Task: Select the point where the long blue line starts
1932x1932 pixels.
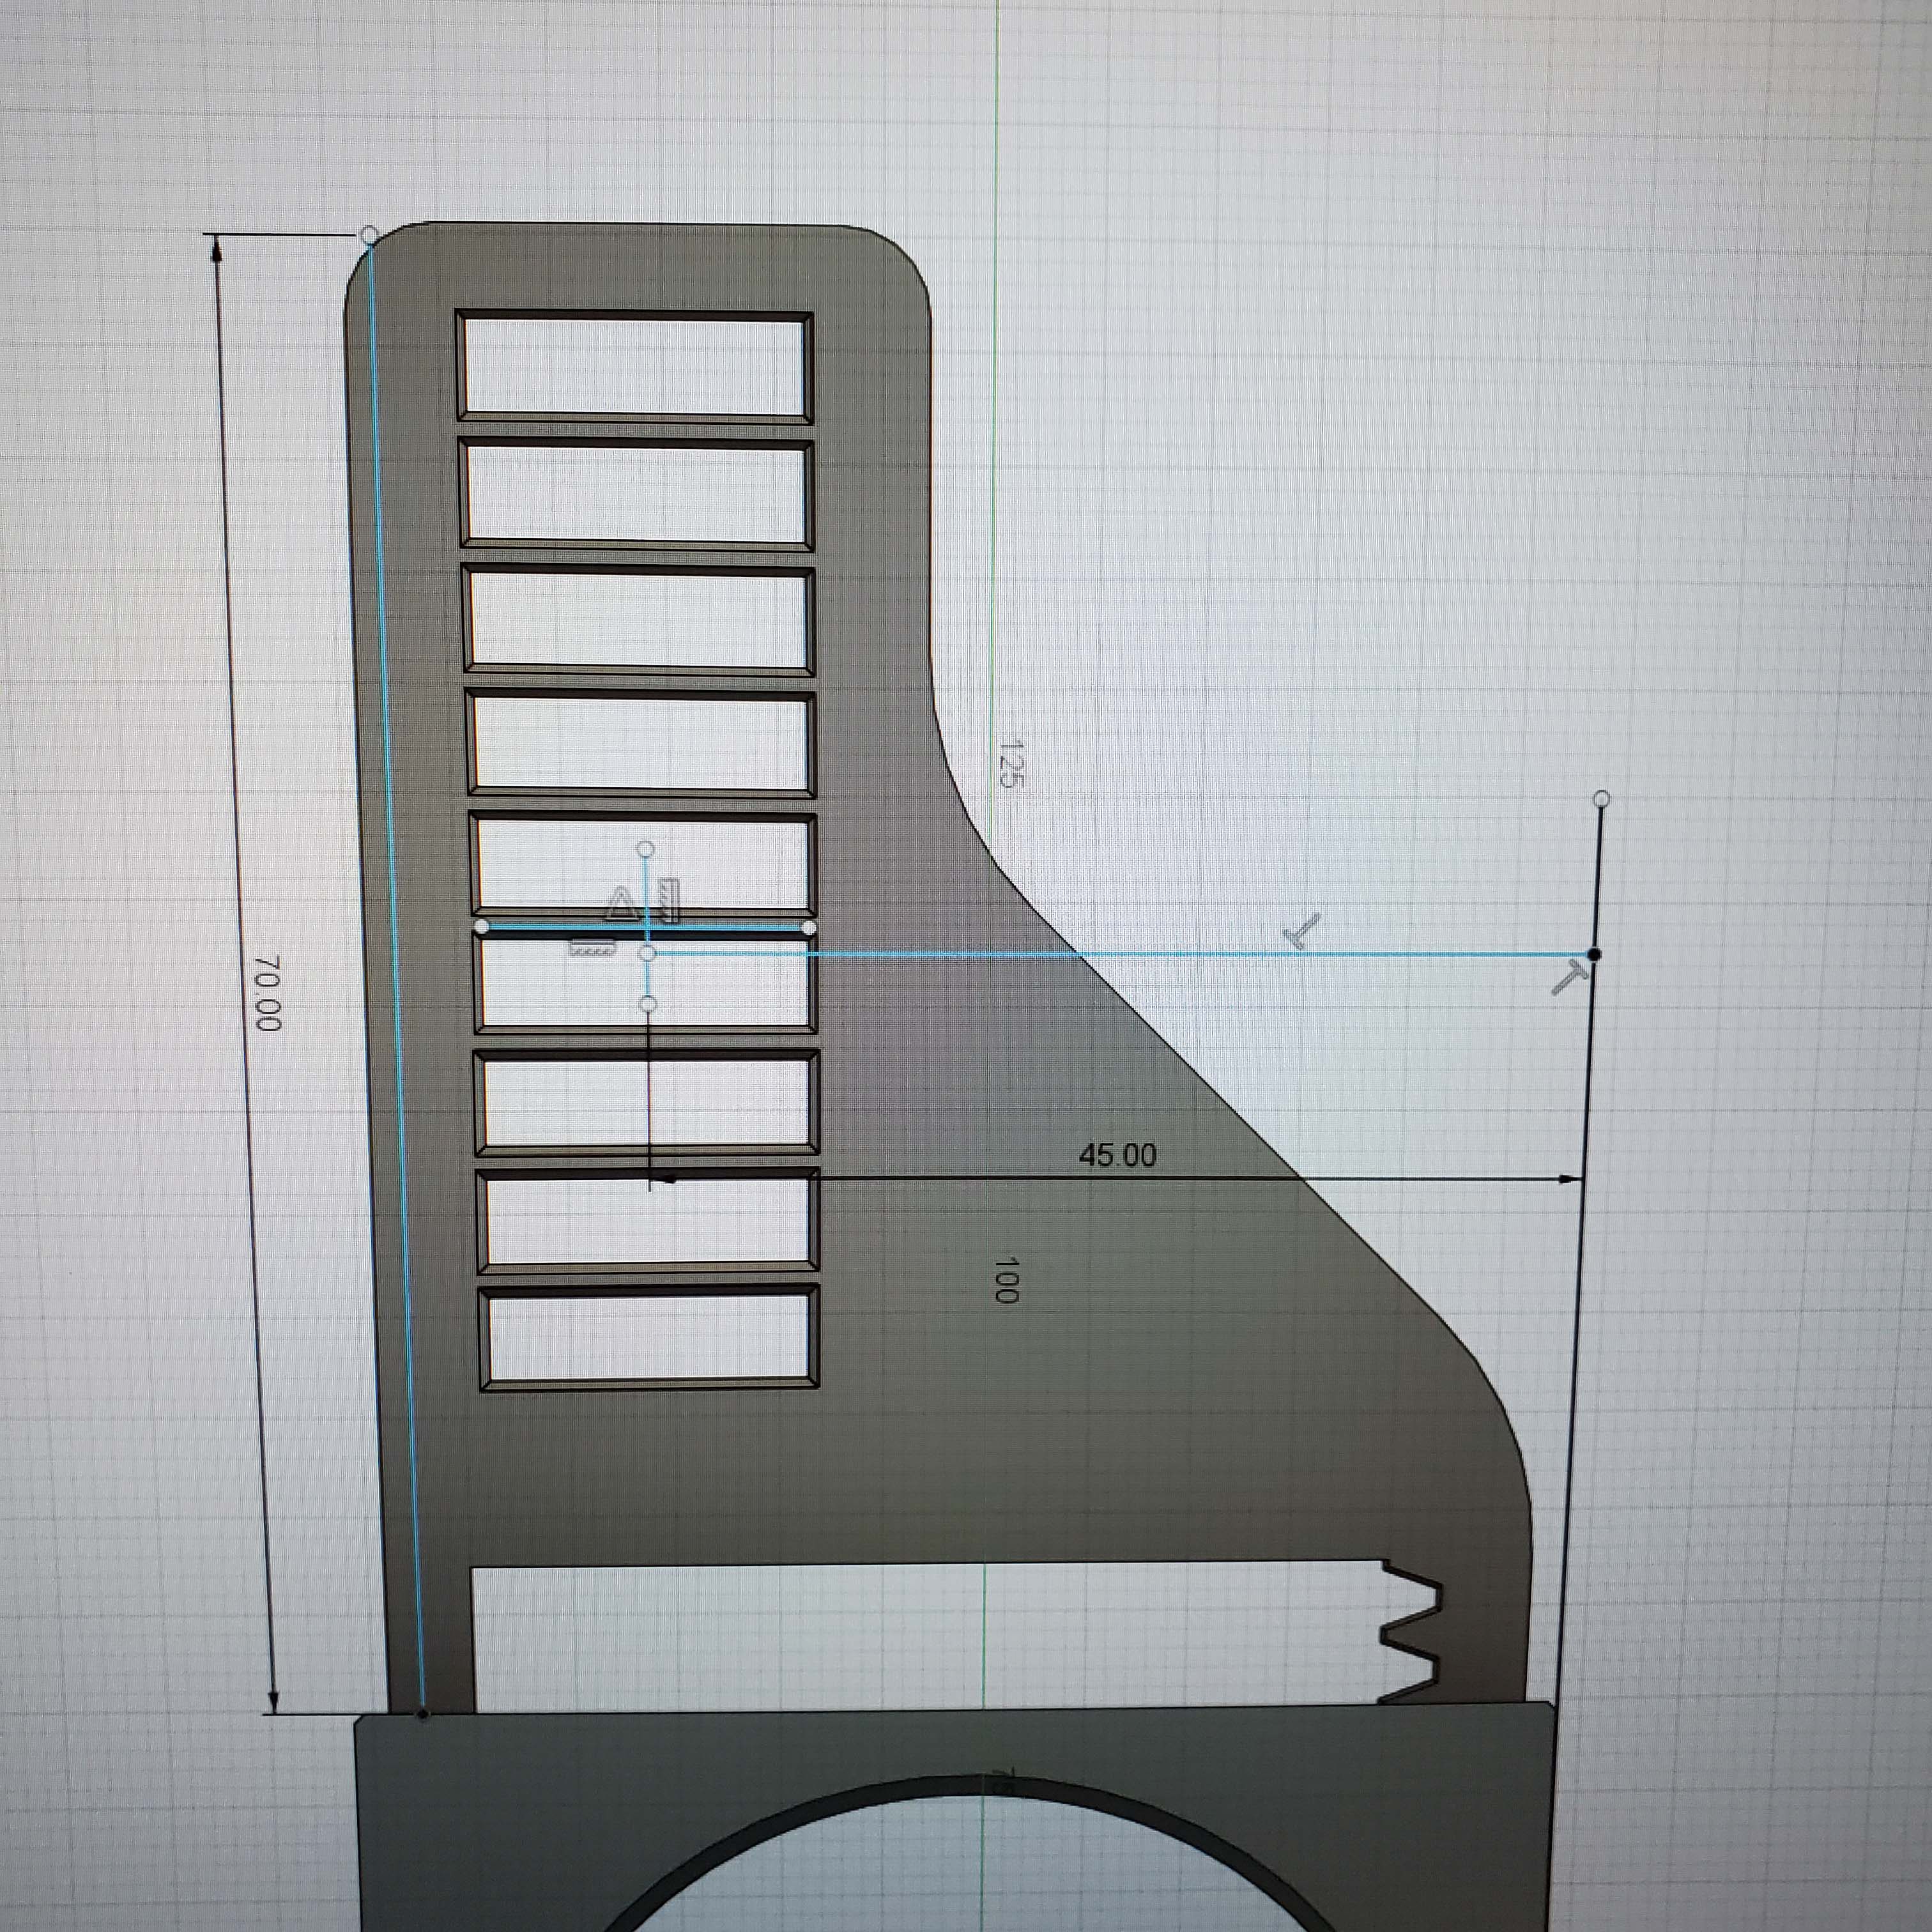Action: click(648, 954)
